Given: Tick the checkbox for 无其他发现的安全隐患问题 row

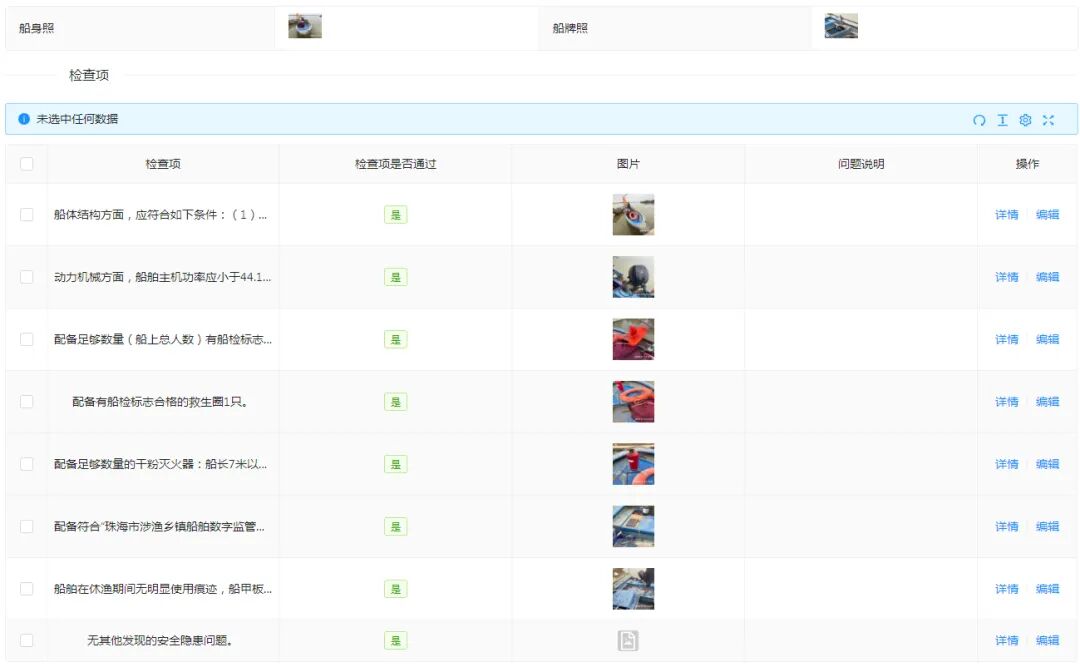Looking at the screenshot, I should coord(27,641).
